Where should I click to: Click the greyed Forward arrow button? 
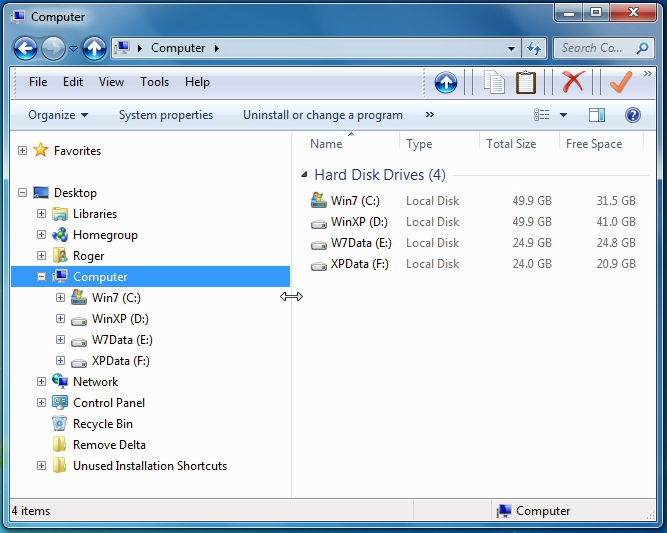pyautogui.click(x=53, y=48)
